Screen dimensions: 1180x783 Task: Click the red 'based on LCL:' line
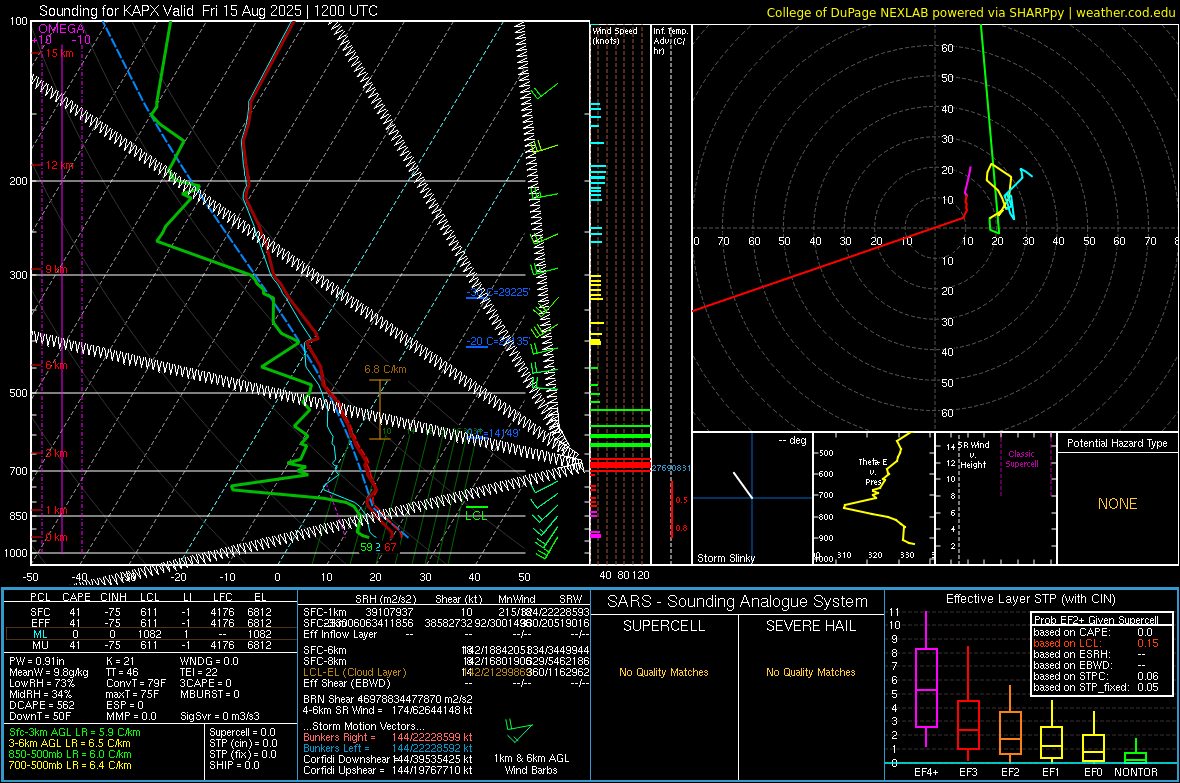[x=1067, y=643]
